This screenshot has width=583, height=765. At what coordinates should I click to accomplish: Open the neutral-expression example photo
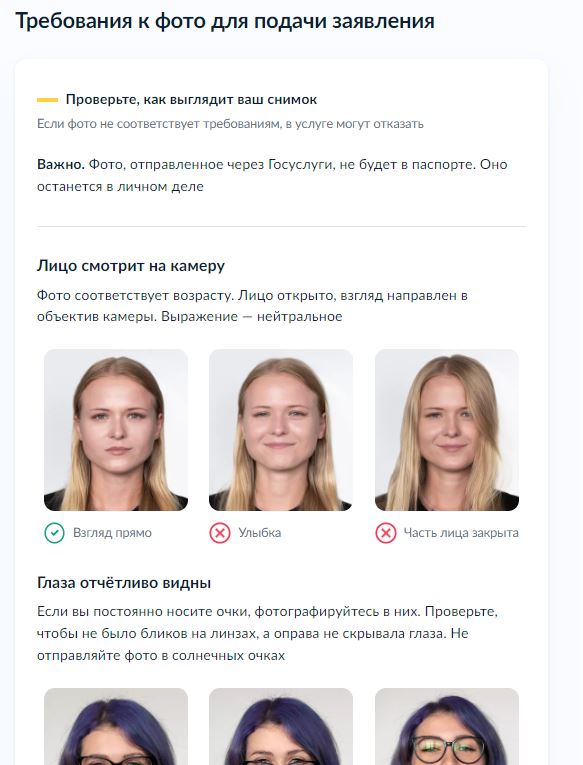pos(116,430)
